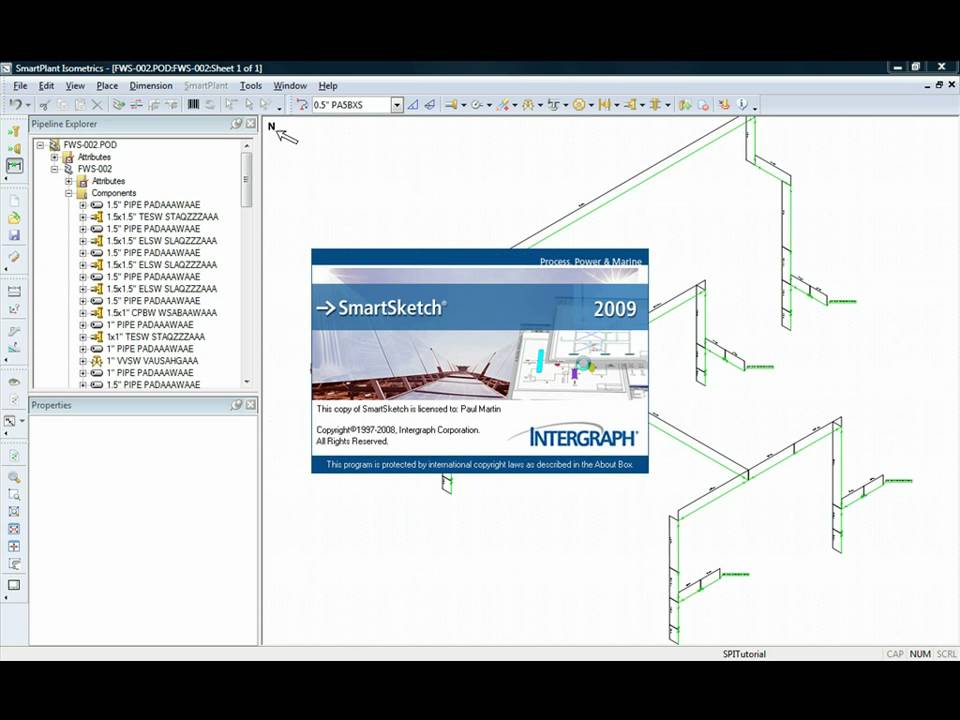Click the blue triangle slope icon

pos(413,105)
